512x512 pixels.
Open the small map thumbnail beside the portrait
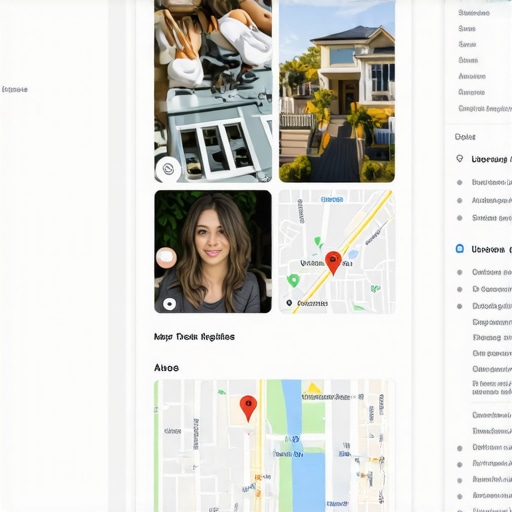(x=337, y=252)
